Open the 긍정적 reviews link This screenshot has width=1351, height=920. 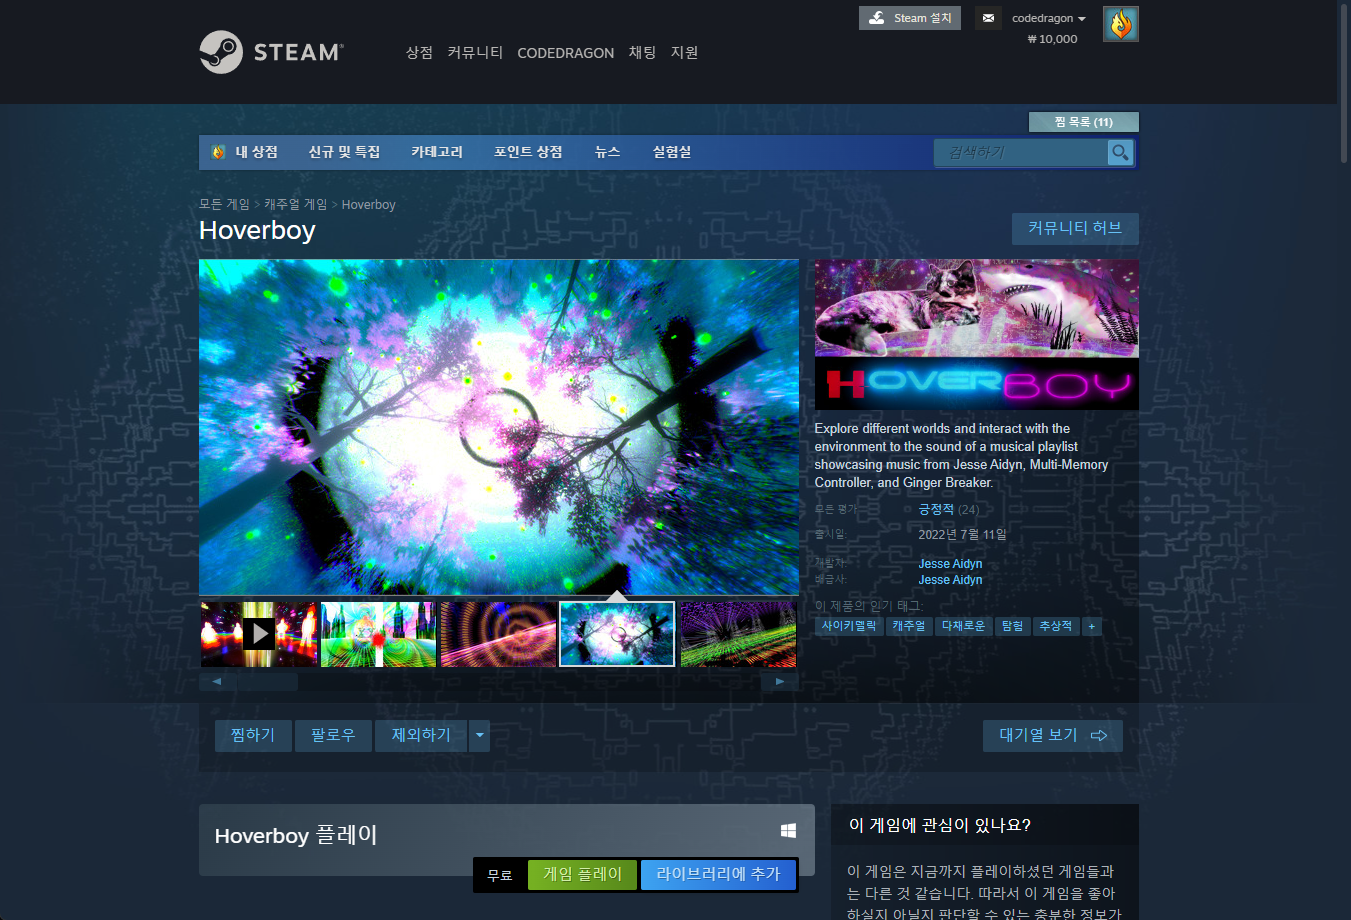point(936,509)
